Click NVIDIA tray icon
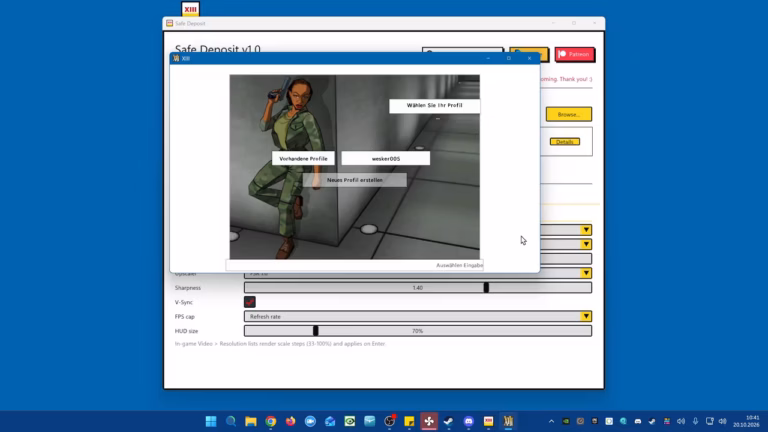The width and height of the screenshot is (768, 432). coord(566,421)
